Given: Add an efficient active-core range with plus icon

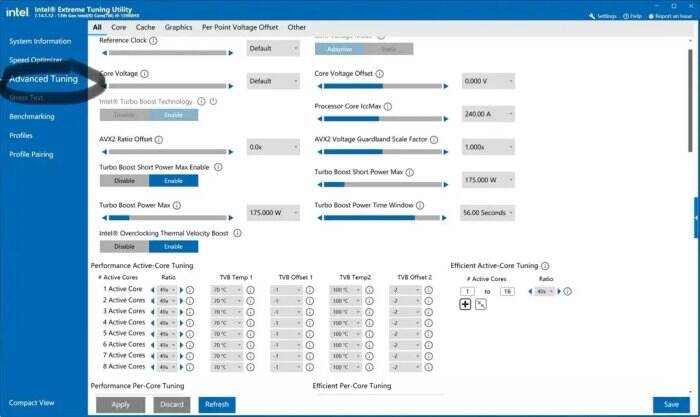Looking at the screenshot, I should 465,304.
